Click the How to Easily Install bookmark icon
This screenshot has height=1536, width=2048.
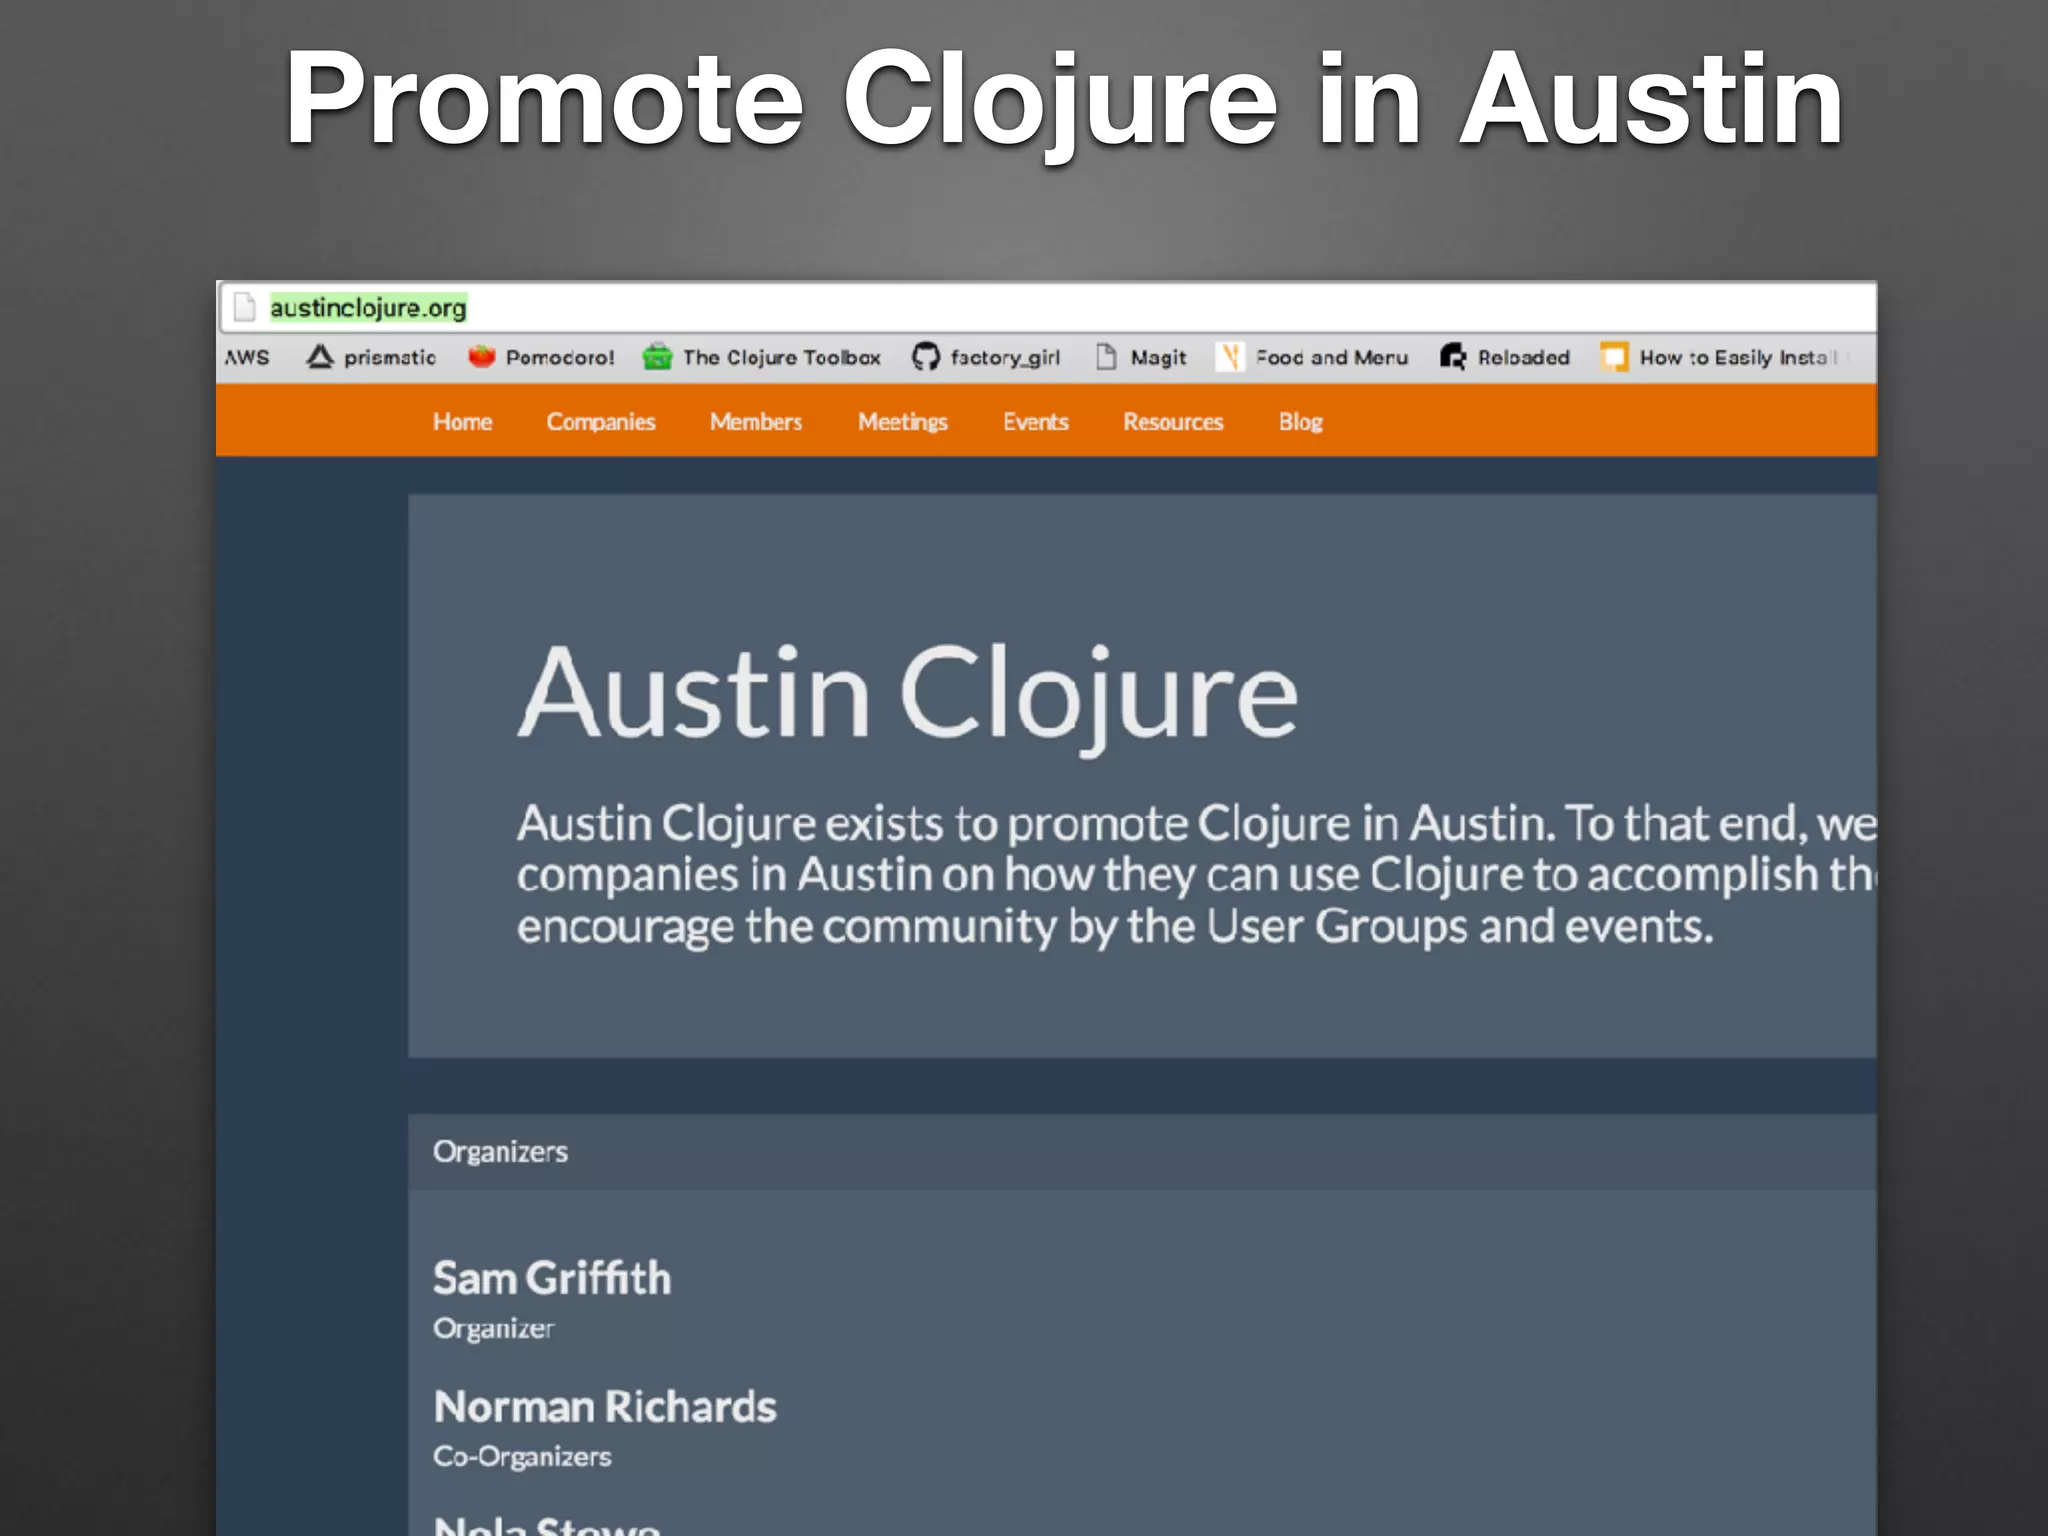(x=1614, y=357)
